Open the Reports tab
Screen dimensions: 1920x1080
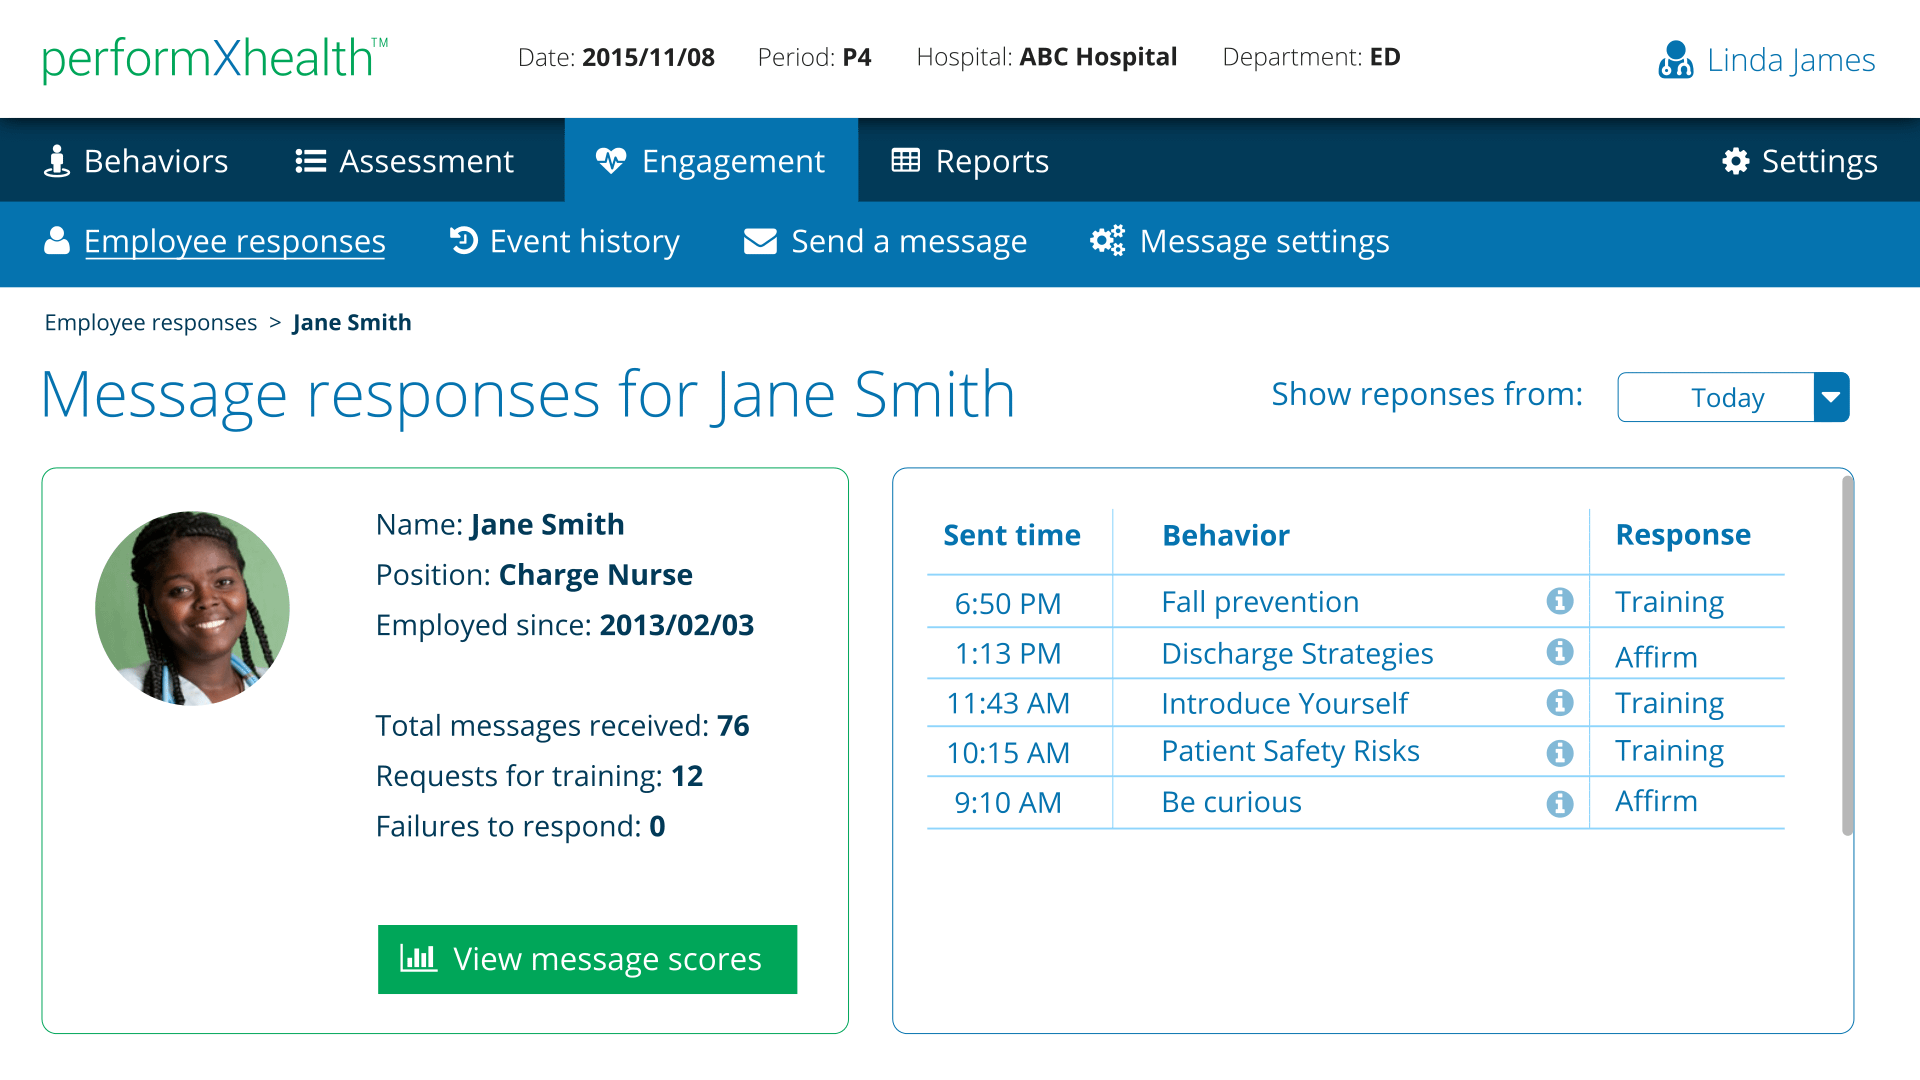coord(971,161)
